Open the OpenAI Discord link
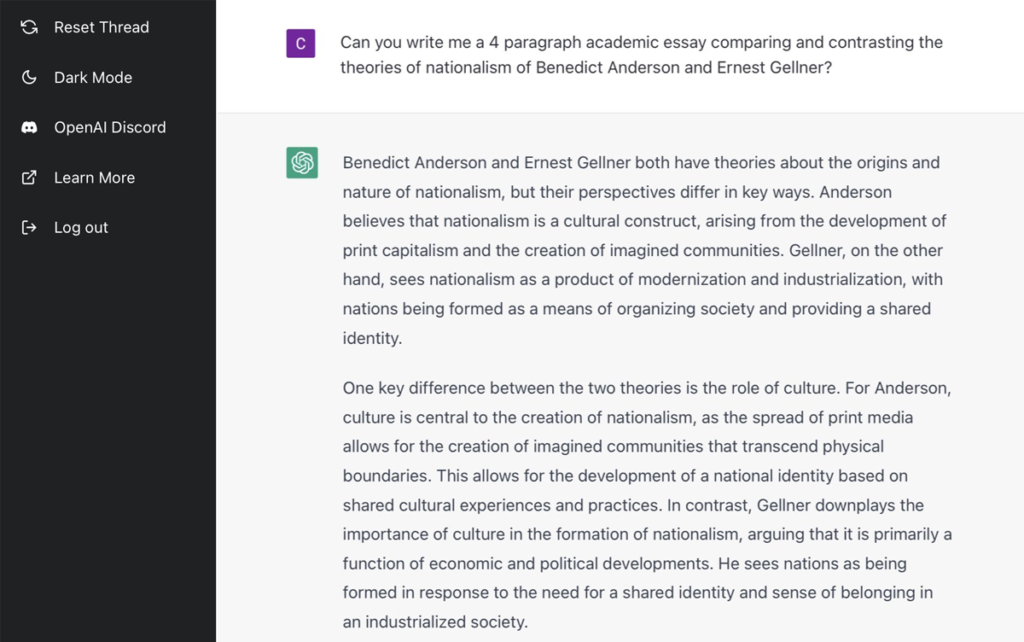 (110, 127)
